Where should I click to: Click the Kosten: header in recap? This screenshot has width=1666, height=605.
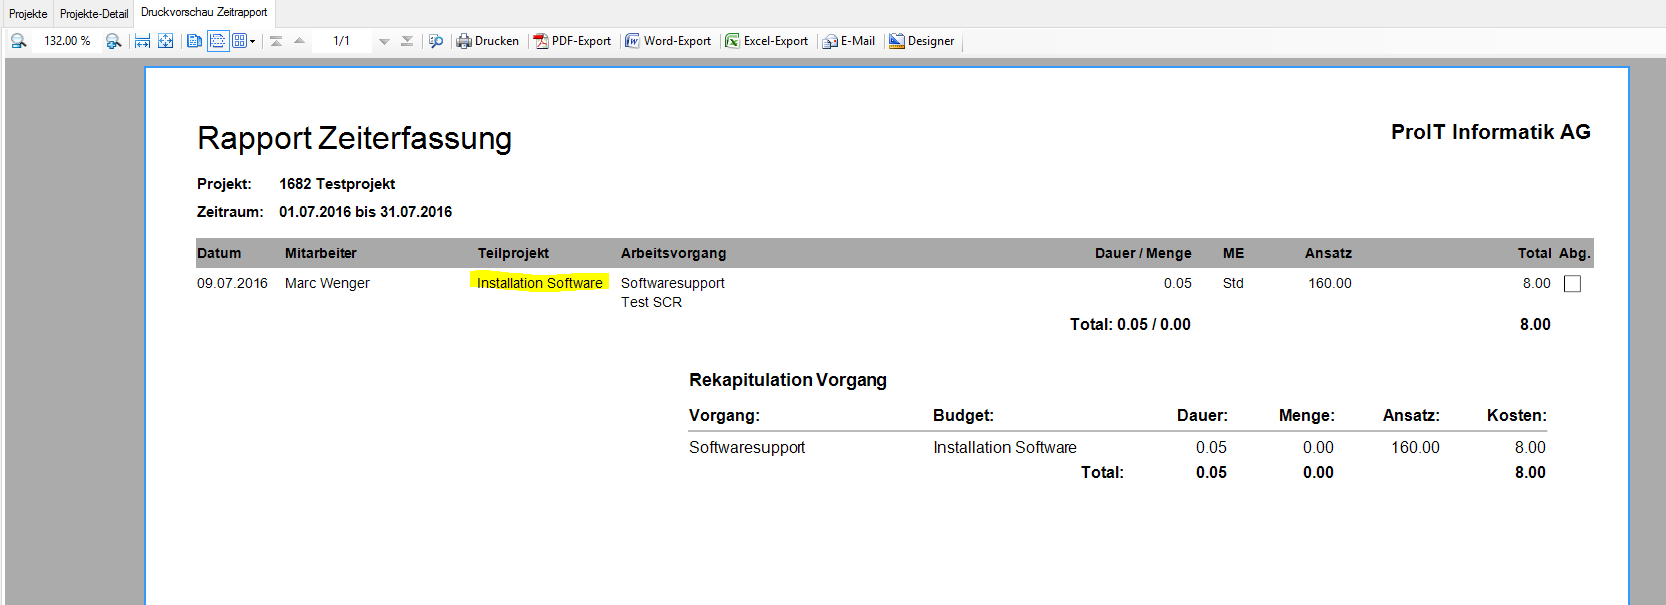(1516, 415)
